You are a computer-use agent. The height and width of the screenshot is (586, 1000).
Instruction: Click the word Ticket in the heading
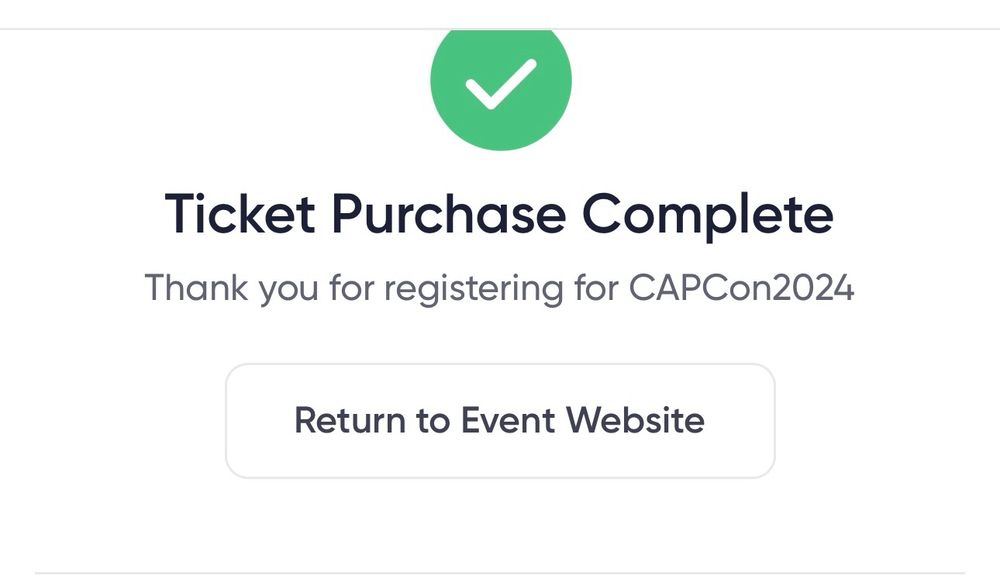pyautogui.click(x=239, y=214)
